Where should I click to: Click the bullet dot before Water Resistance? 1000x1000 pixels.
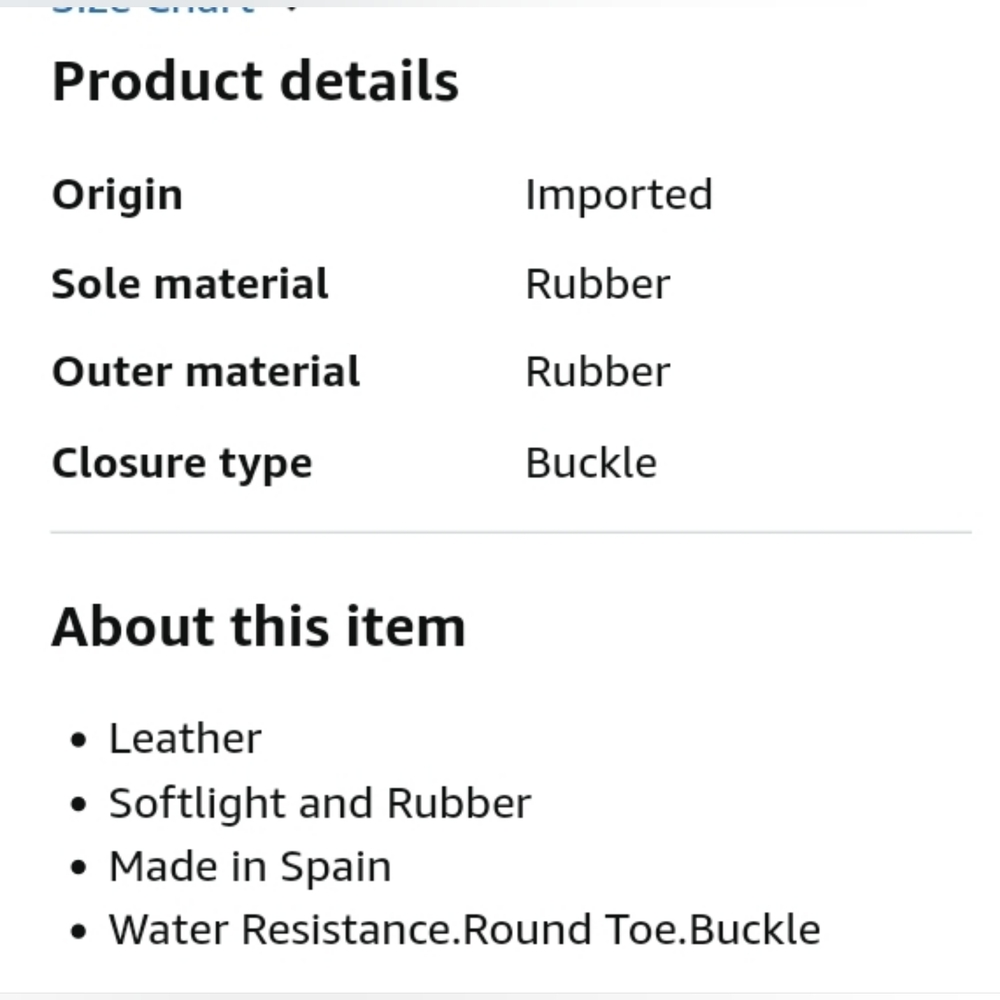78,932
